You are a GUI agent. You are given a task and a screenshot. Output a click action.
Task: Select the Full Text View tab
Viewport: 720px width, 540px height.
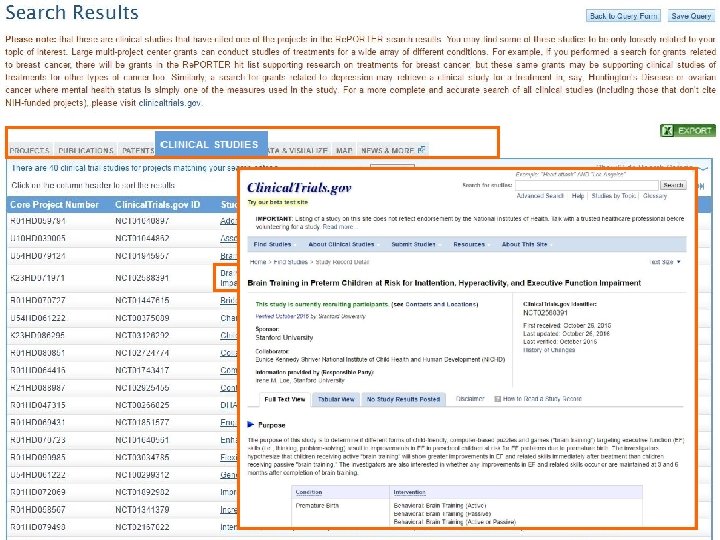pos(285,399)
